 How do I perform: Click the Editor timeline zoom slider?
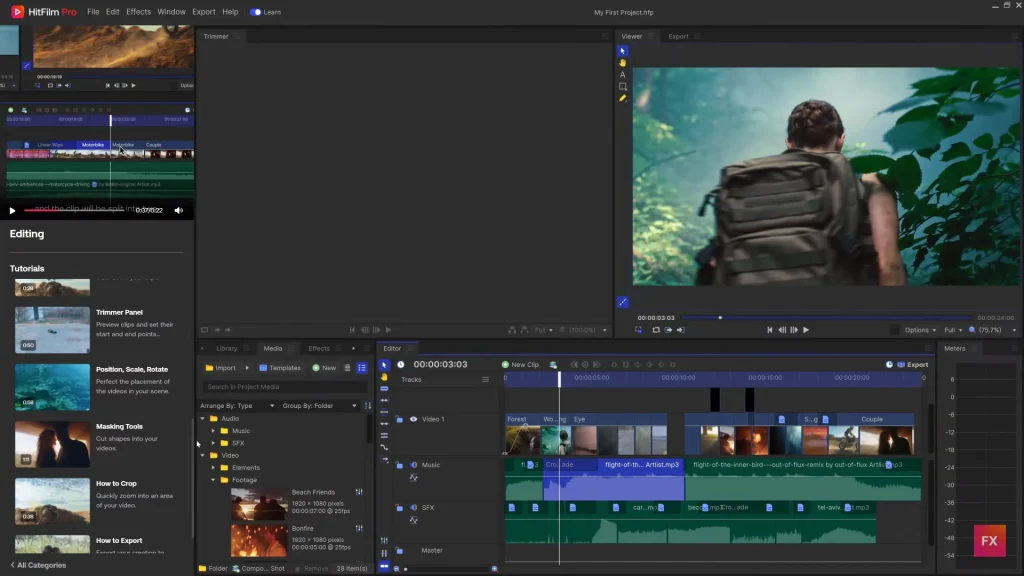[x=445, y=569]
